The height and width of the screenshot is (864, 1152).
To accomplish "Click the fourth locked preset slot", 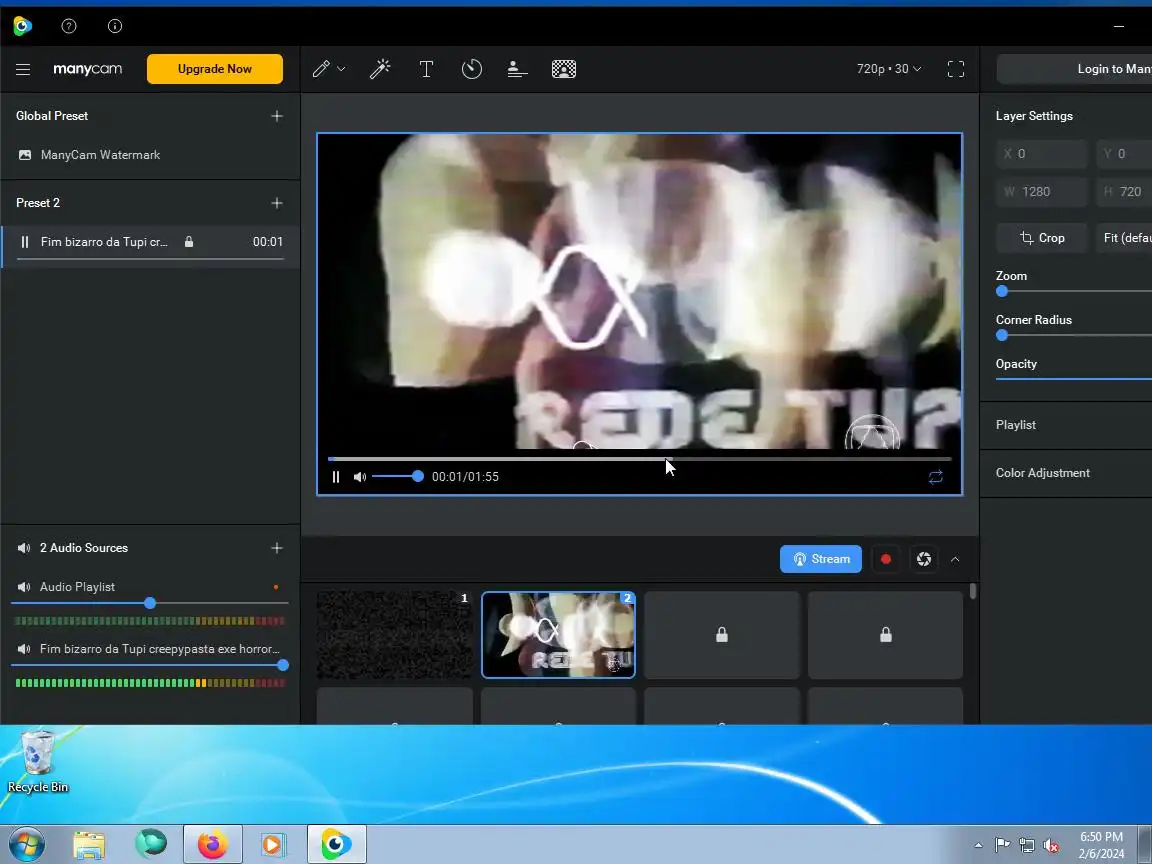I will click(x=885, y=635).
